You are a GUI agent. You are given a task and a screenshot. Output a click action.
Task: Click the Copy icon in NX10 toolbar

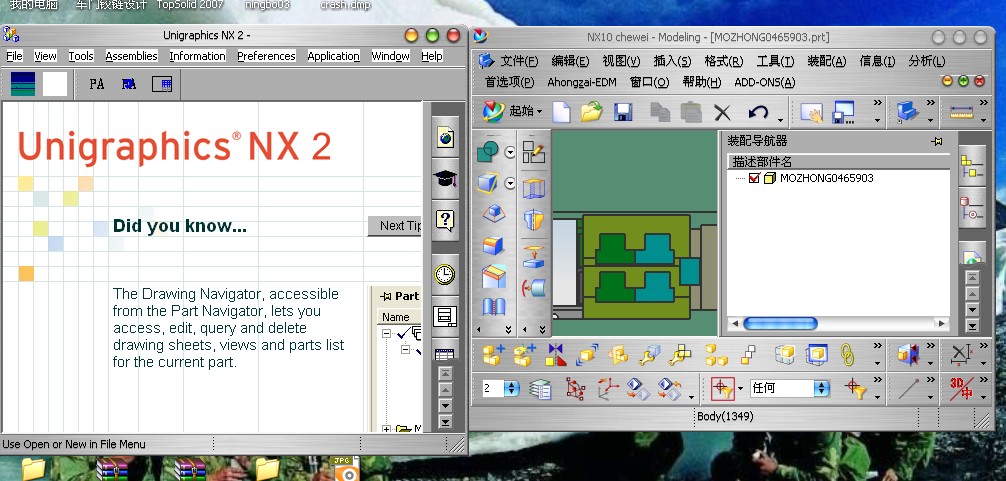point(660,112)
